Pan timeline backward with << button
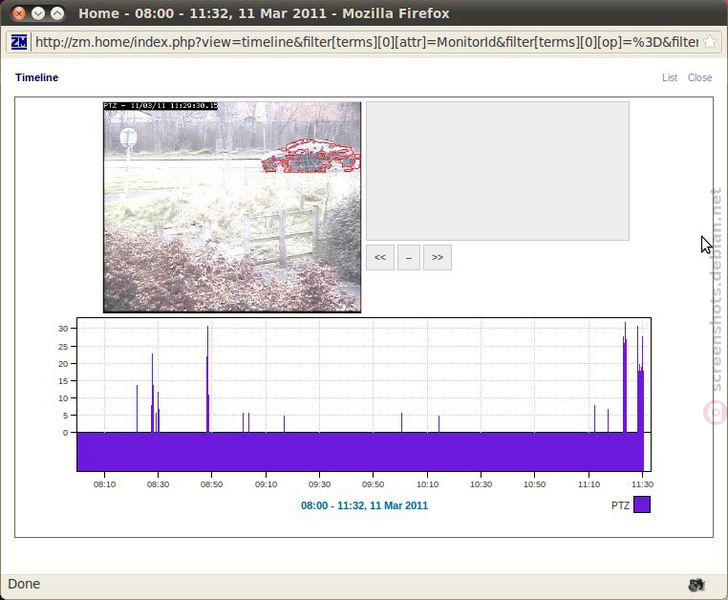 pyautogui.click(x=380, y=257)
